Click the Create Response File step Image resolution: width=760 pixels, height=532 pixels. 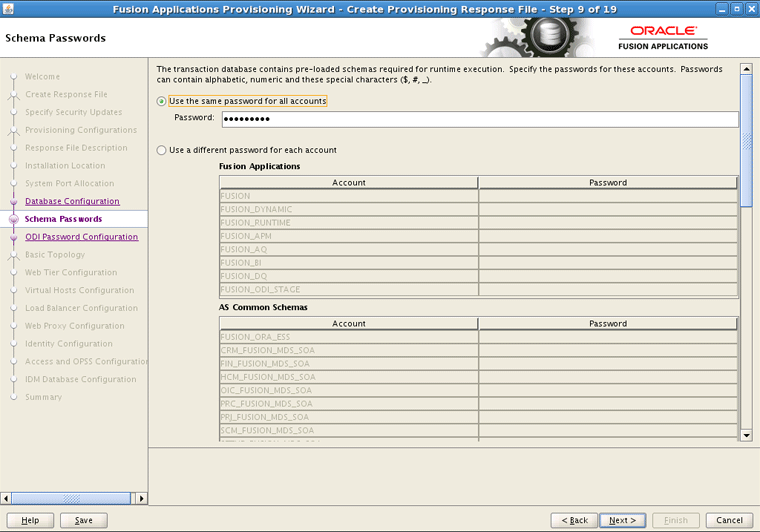pos(66,94)
